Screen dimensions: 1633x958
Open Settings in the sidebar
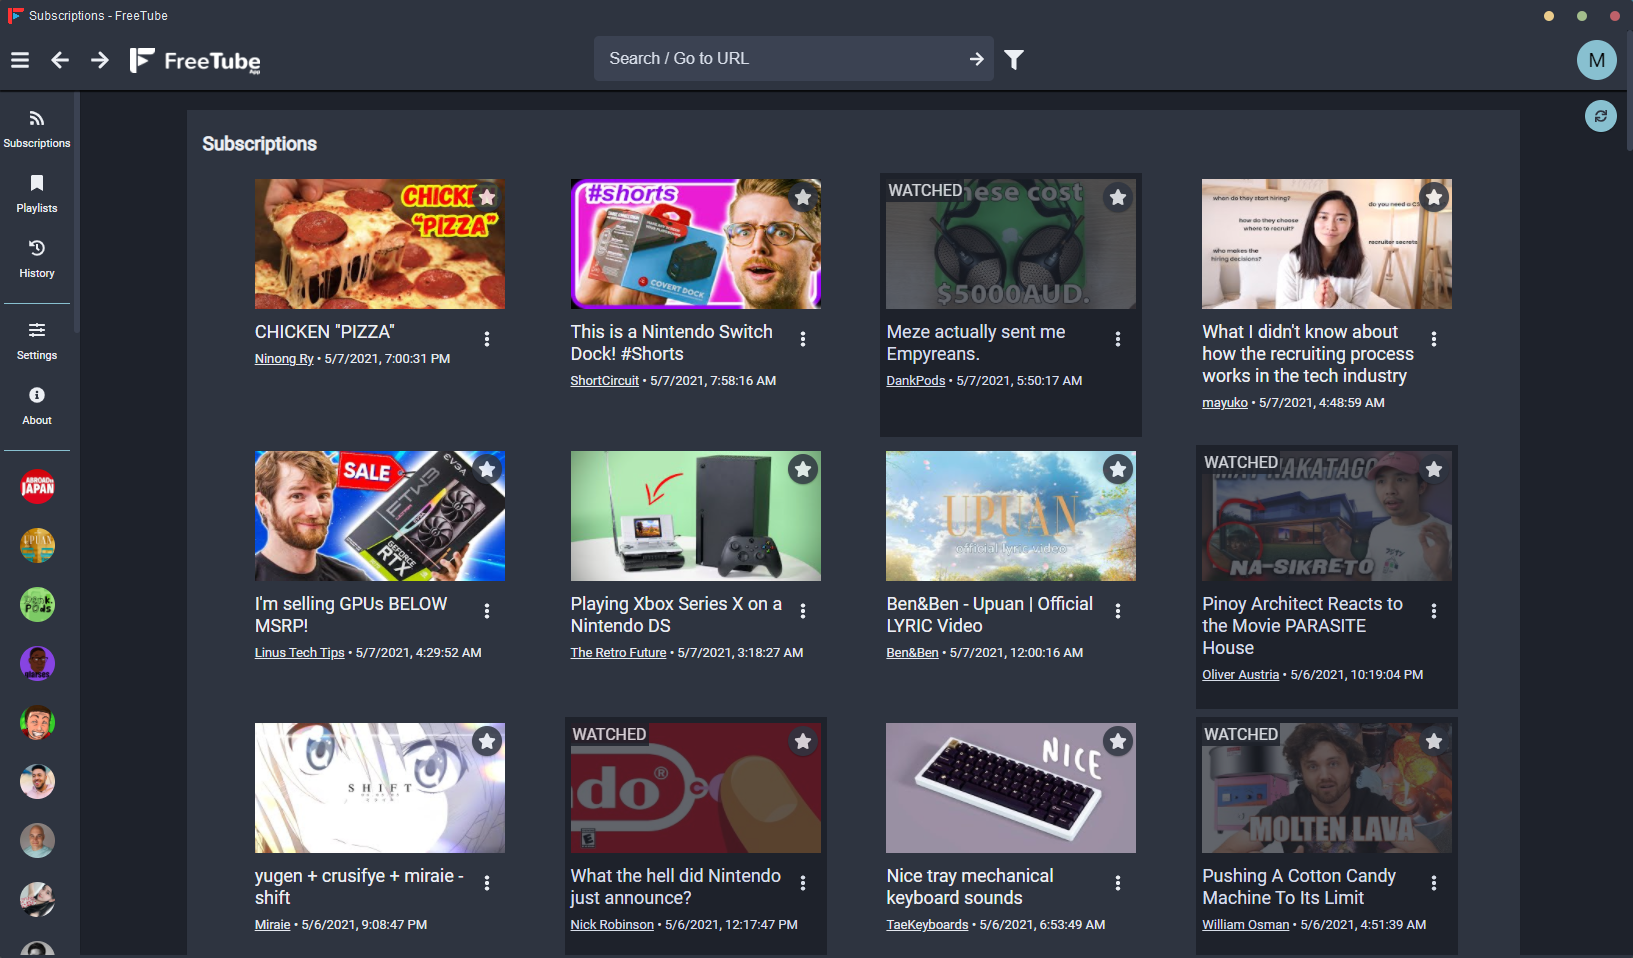[37, 341]
